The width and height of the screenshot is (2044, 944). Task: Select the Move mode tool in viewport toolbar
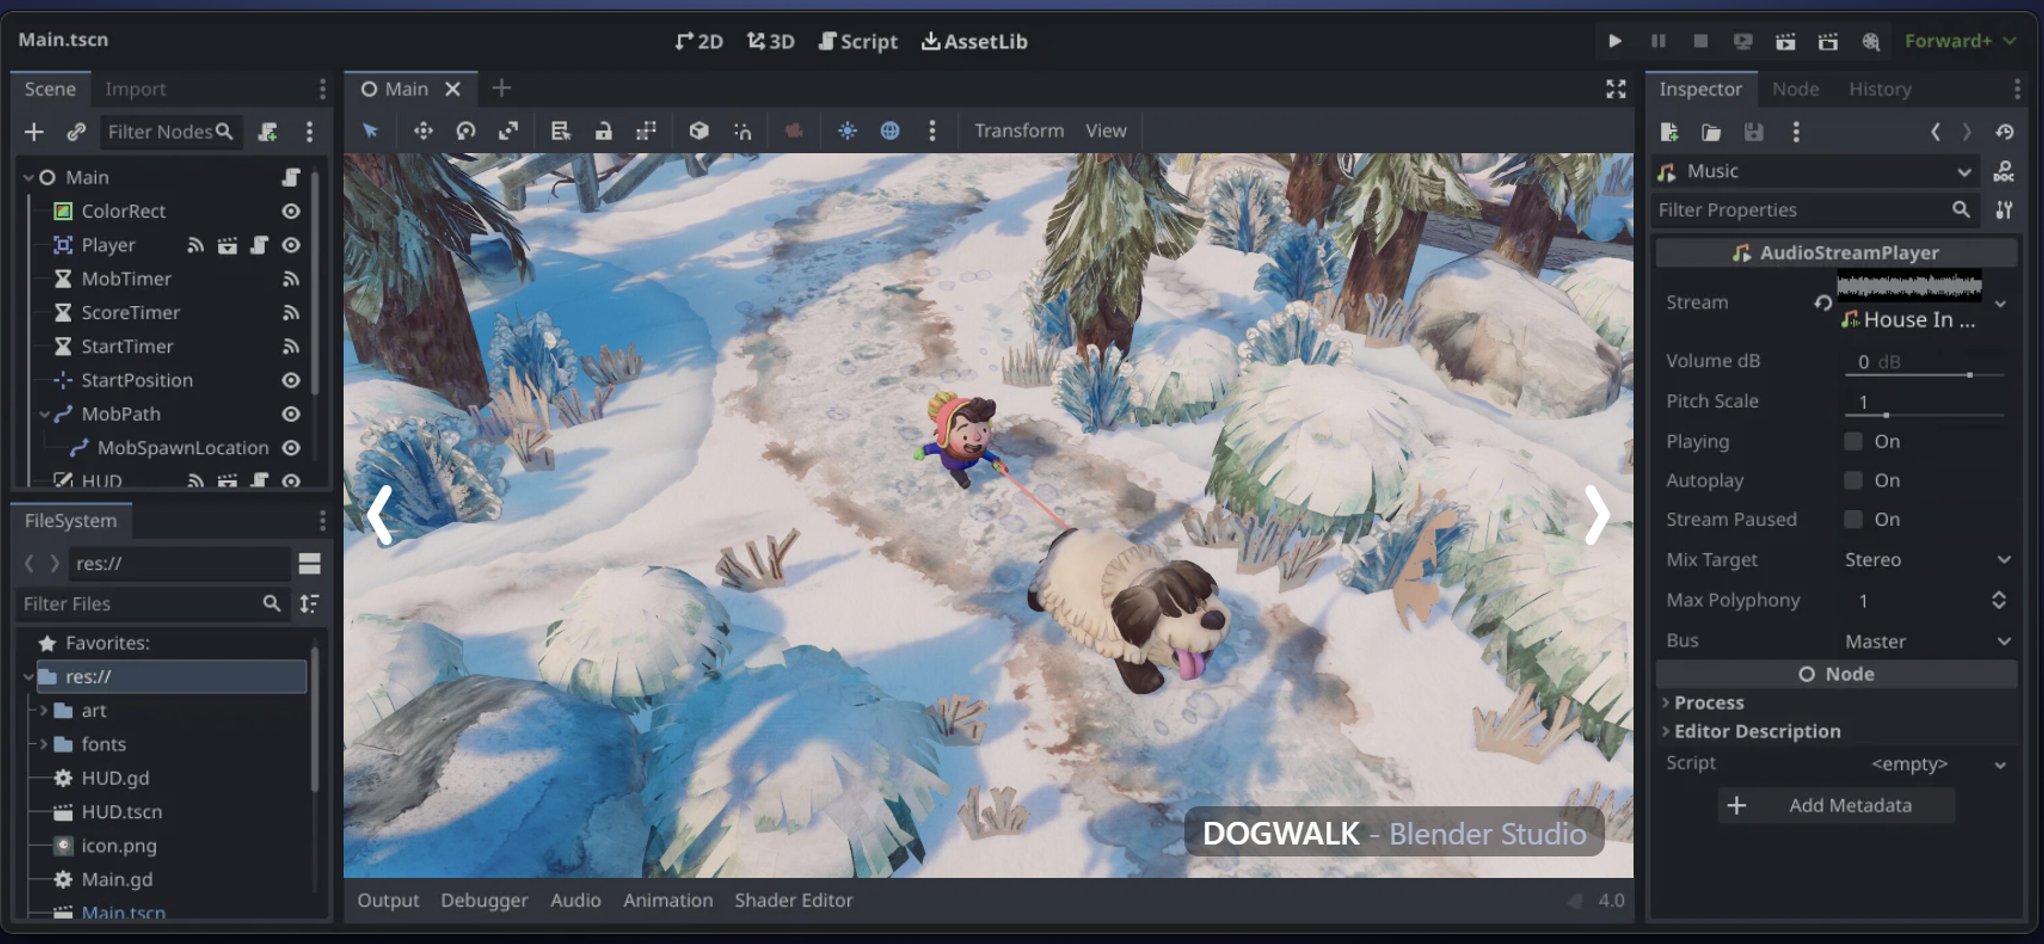423,131
